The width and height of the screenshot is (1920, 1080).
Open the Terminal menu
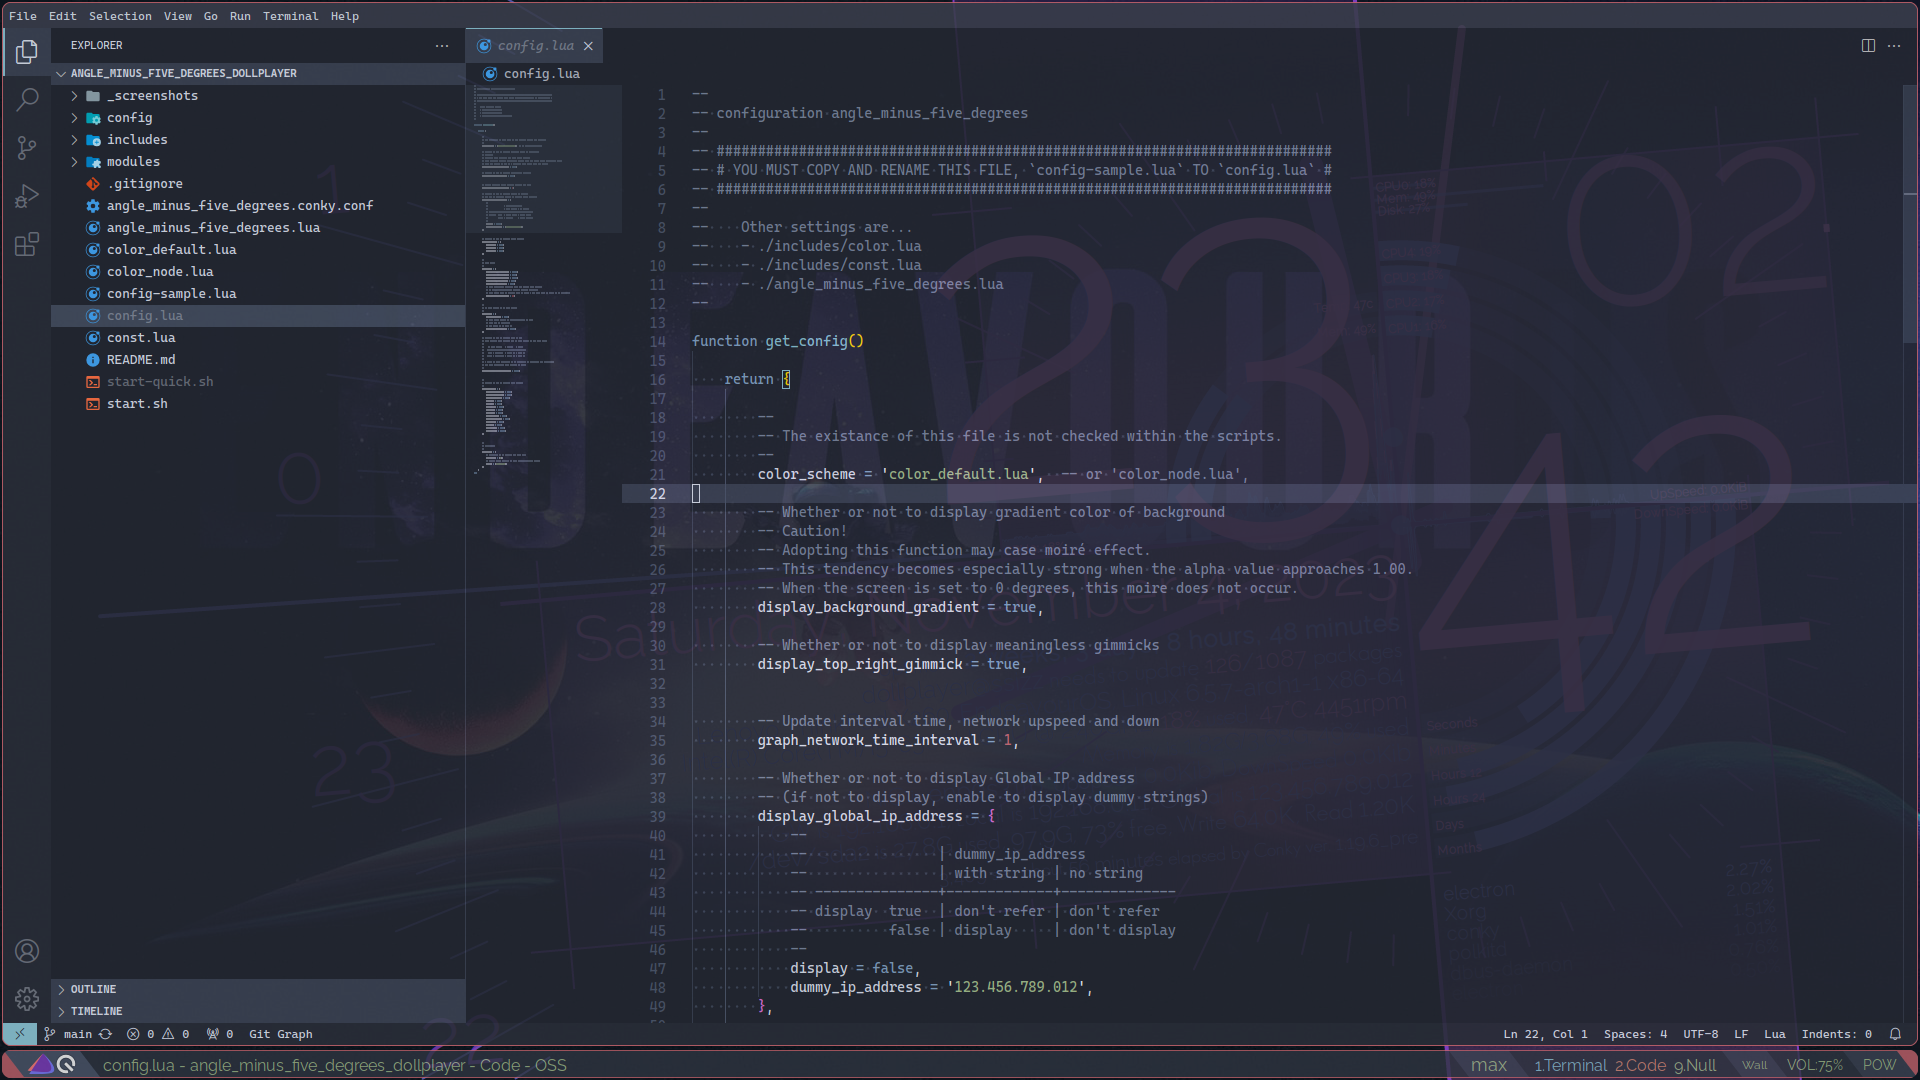(x=290, y=16)
